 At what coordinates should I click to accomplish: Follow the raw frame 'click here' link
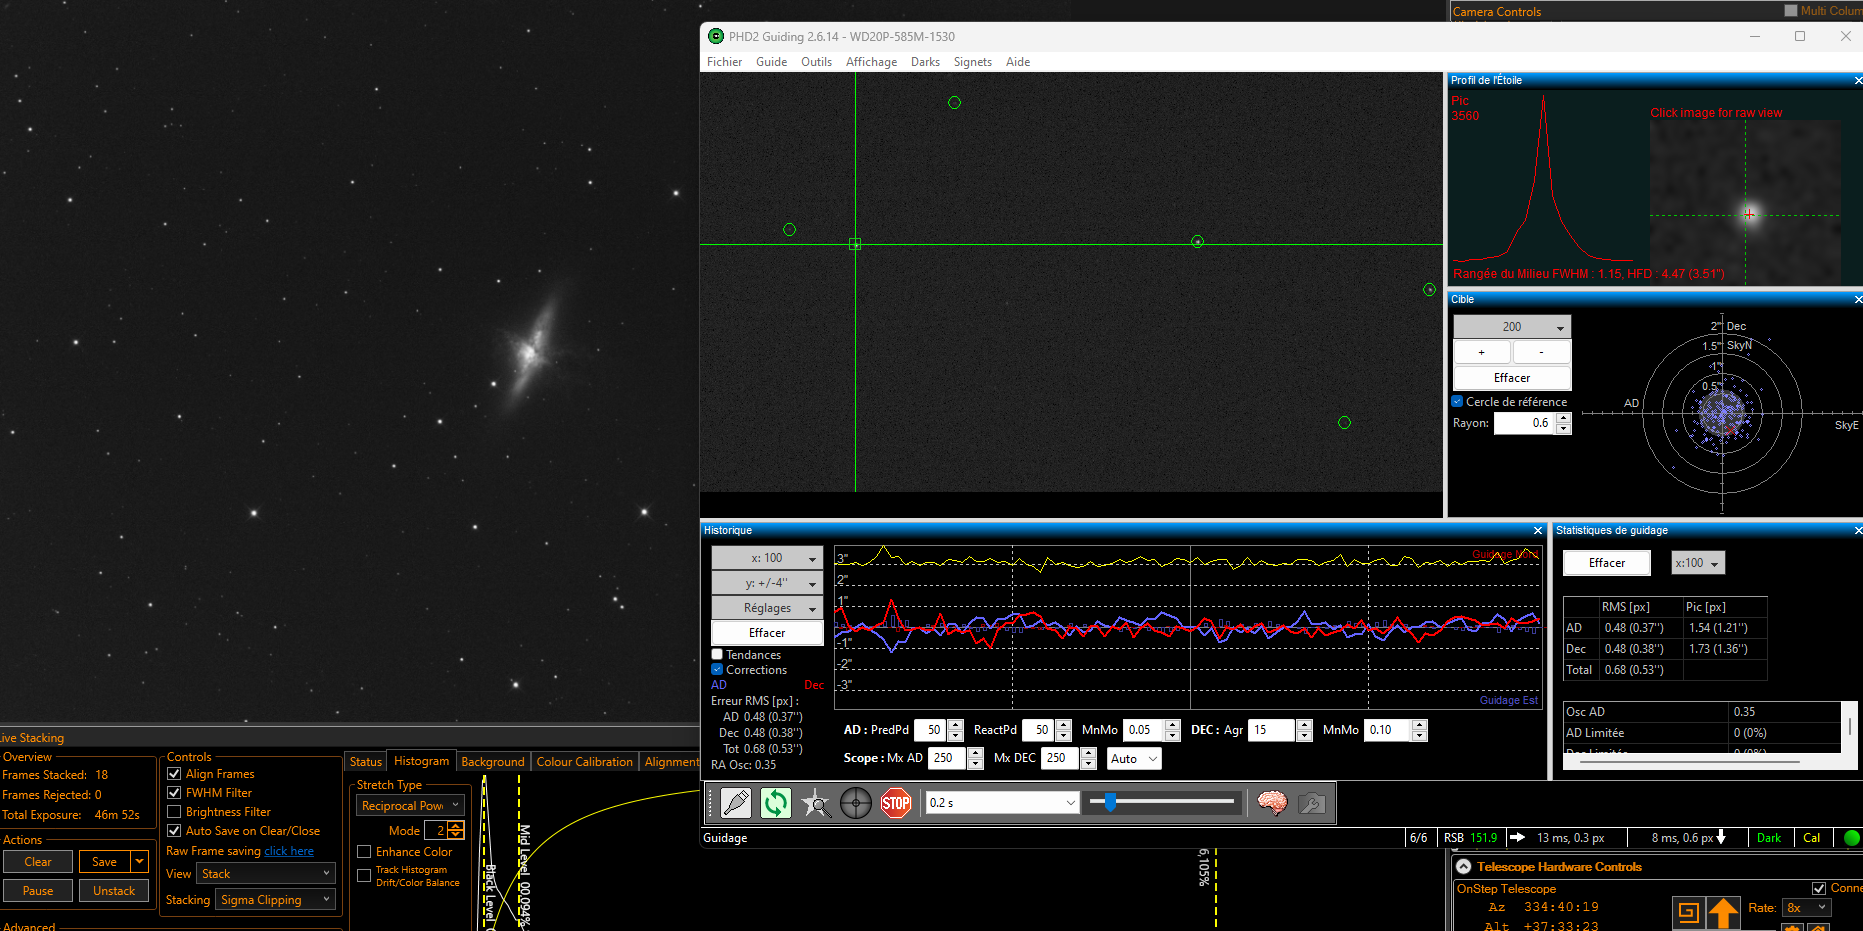click(289, 852)
